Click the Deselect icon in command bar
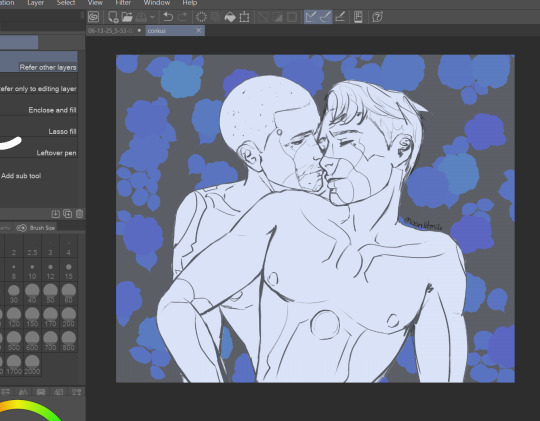This screenshot has width=540, height=421. click(x=263, y=17)
